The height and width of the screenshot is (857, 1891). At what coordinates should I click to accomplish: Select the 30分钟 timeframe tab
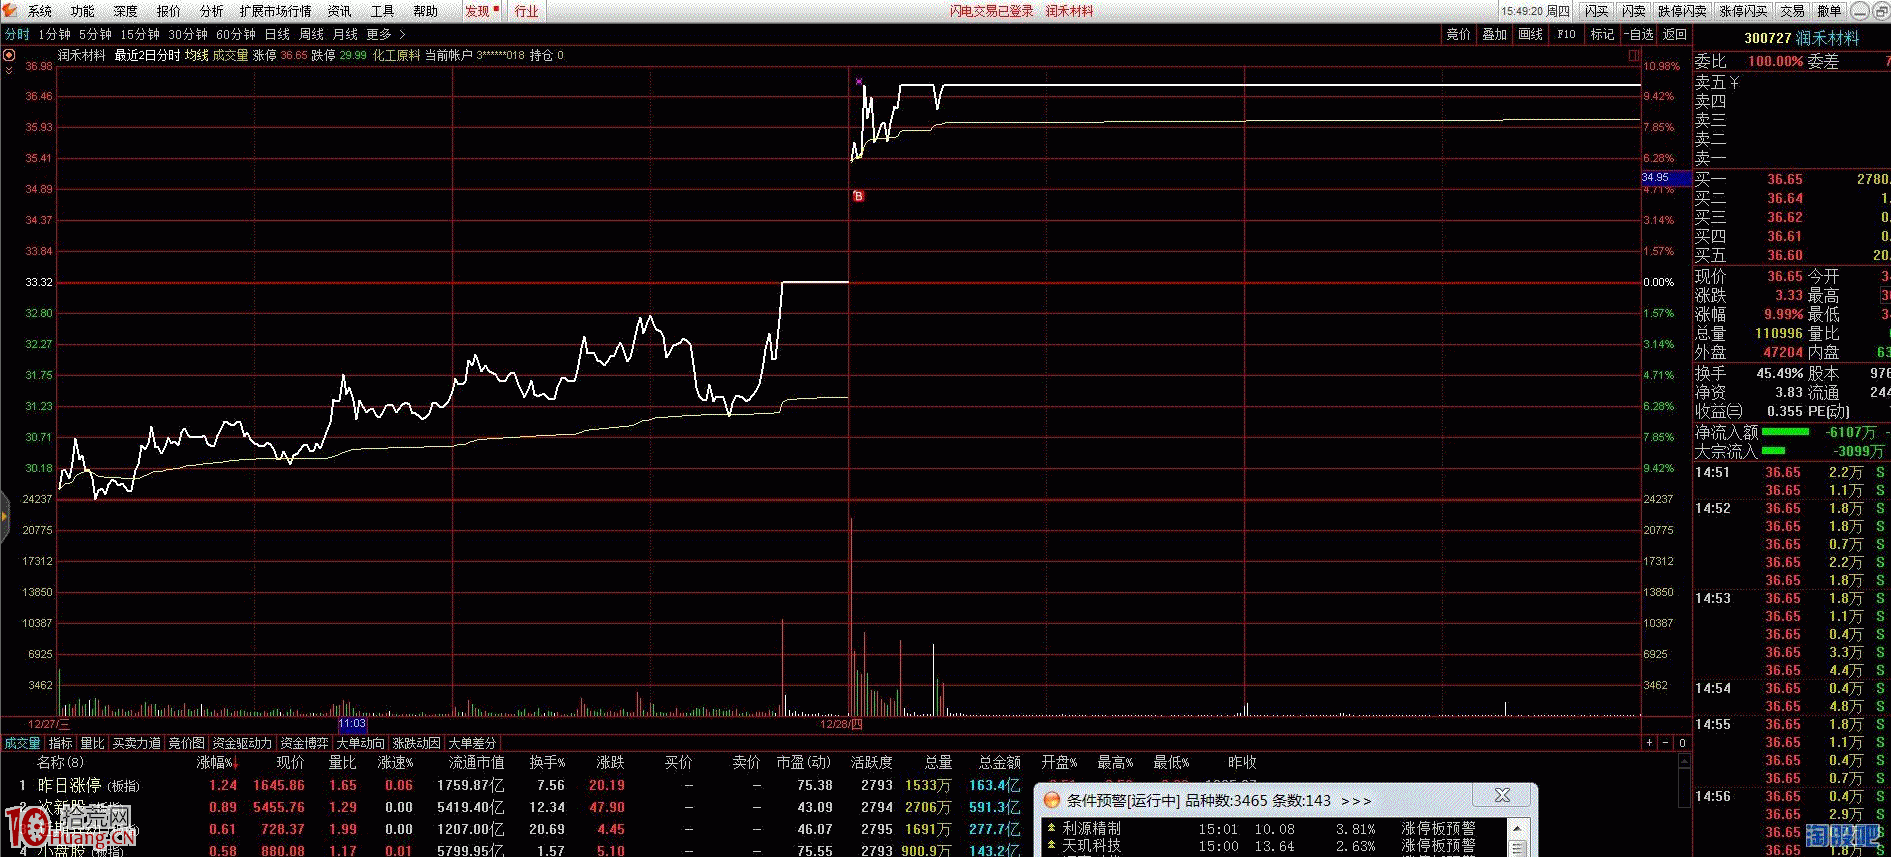point(188,34)
